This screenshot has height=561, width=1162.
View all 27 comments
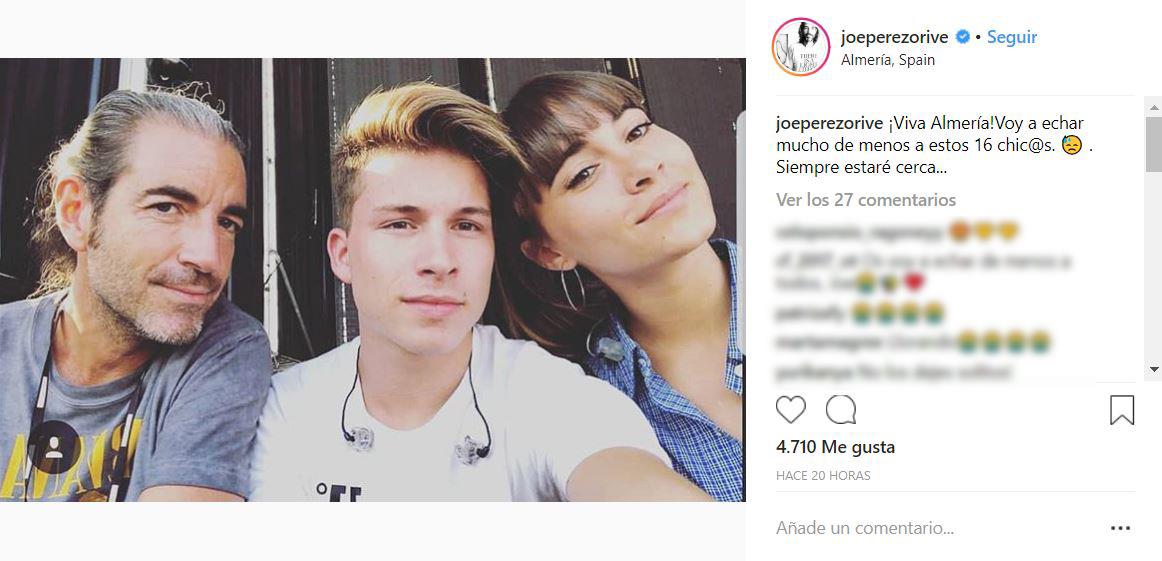click(866, 199)
